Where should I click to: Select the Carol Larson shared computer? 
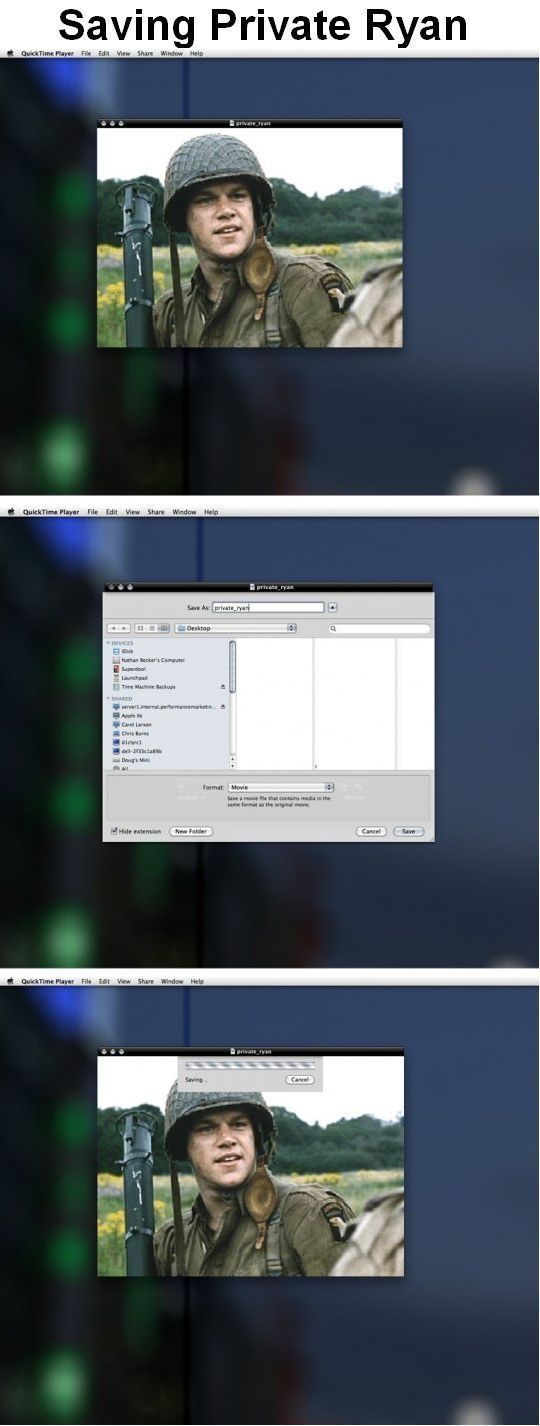[x=137, y=724]
